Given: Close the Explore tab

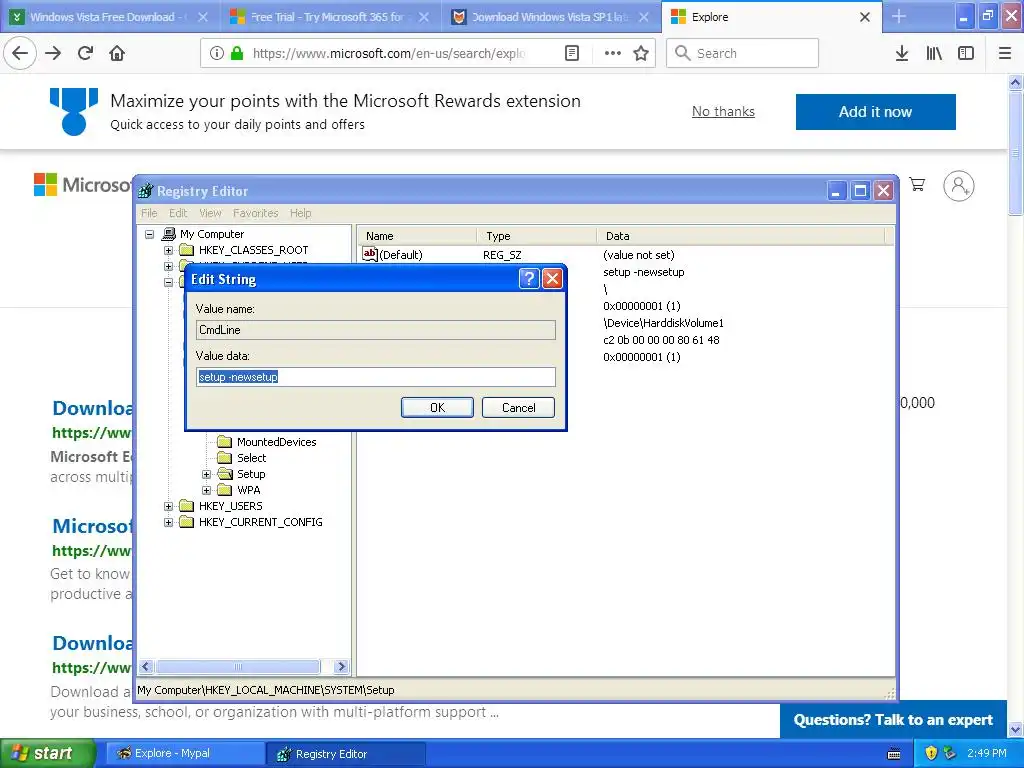Looking at the screenshot, I should (x=865, y=17).
